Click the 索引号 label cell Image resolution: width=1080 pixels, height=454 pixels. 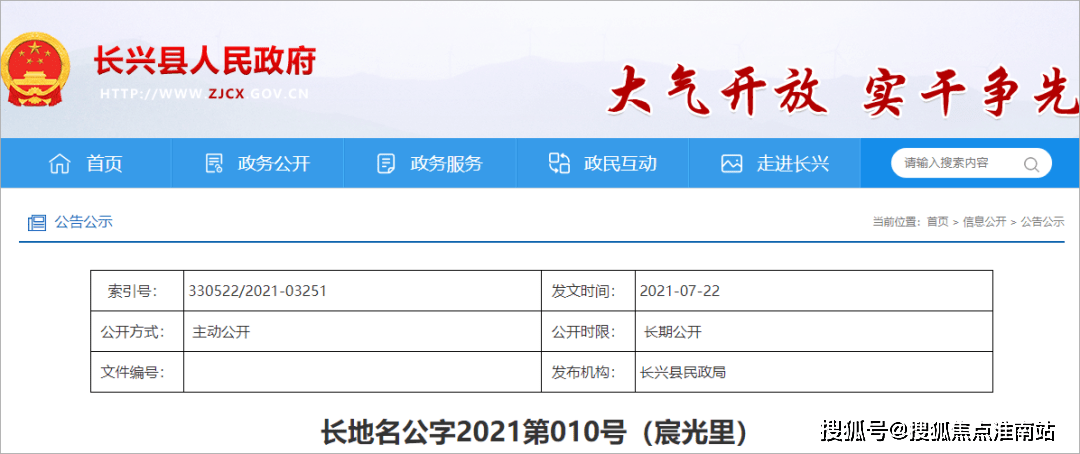pos(137,291)
